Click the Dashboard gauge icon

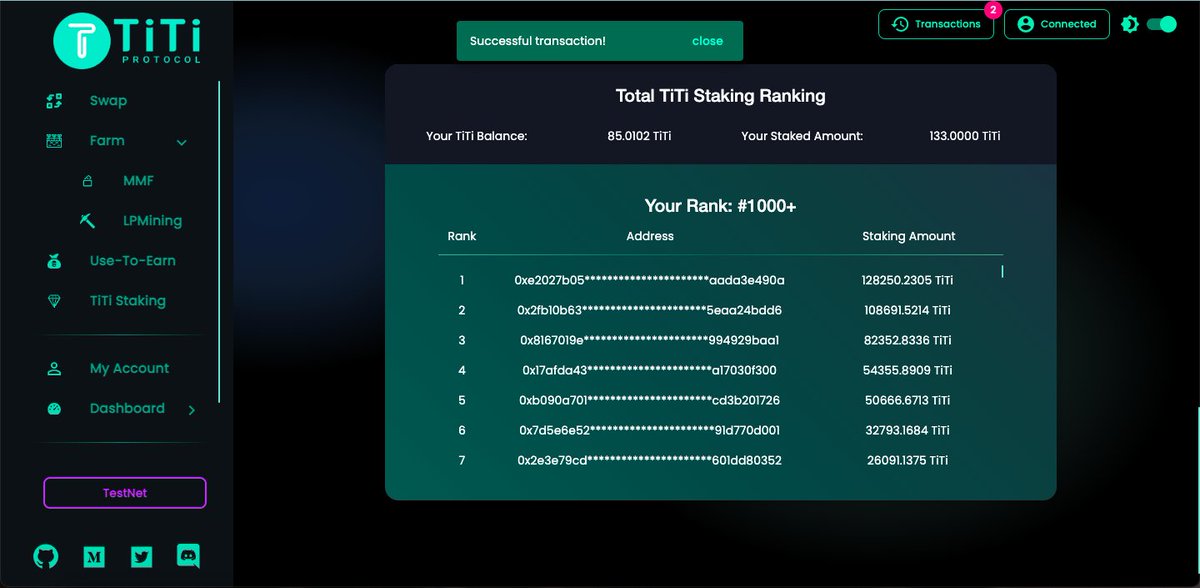point(55,408)
